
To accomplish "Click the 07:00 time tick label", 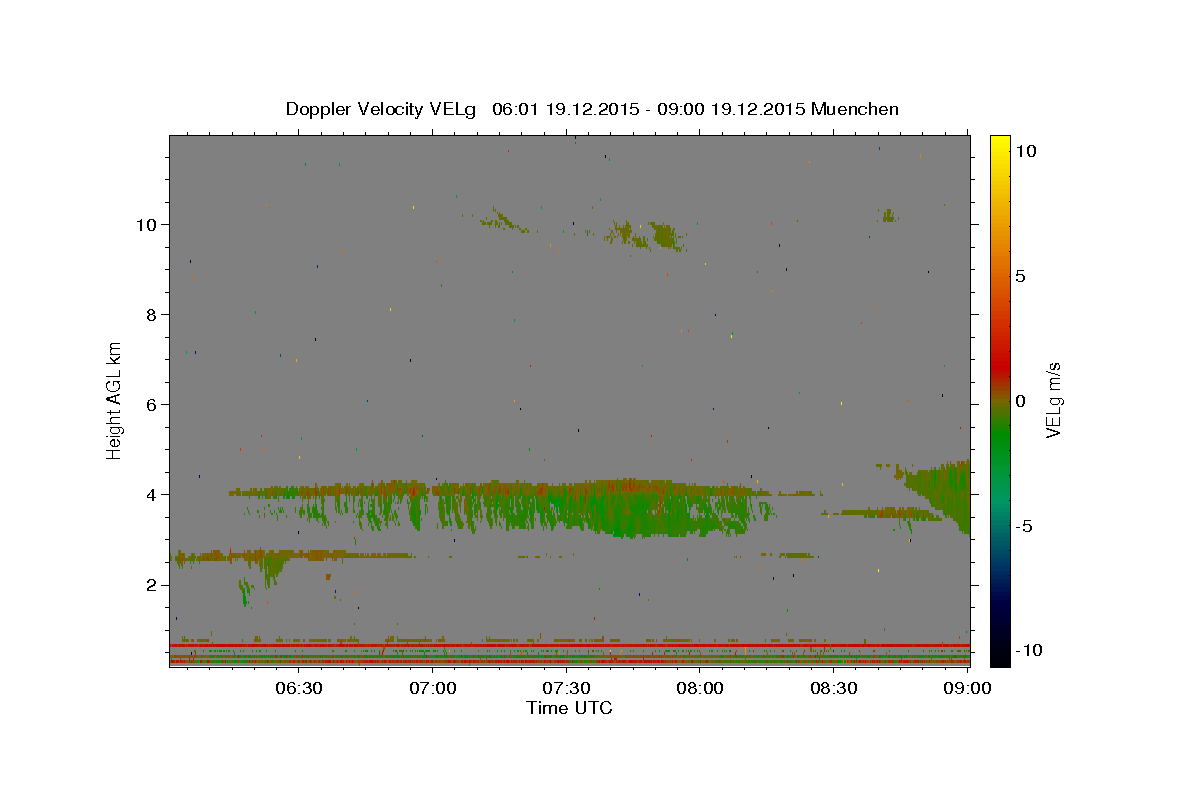I will [432, 689].
